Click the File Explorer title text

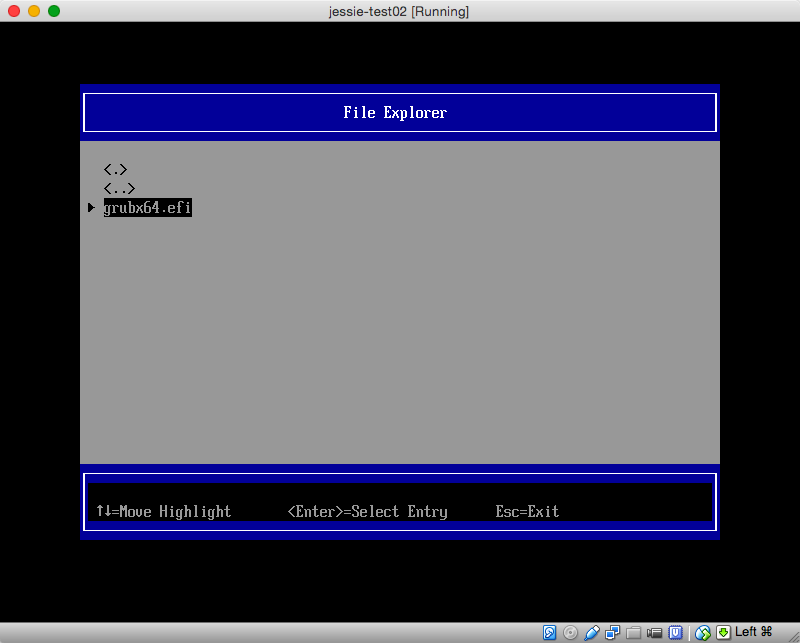point(395,112)
